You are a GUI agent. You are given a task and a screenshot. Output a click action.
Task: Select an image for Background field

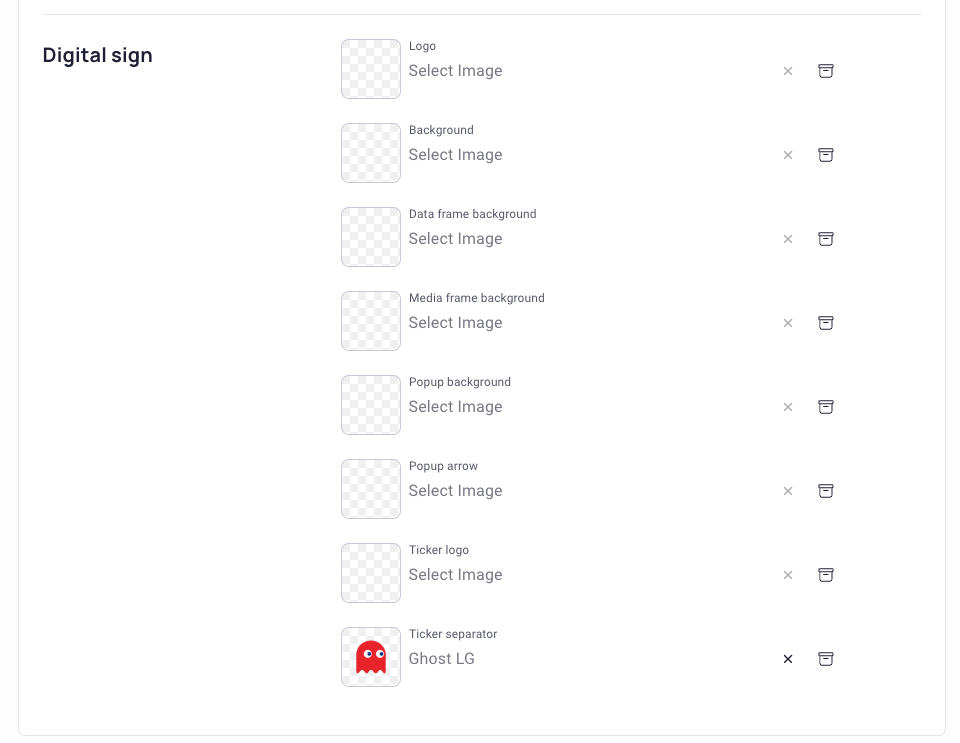pos(456,155)
